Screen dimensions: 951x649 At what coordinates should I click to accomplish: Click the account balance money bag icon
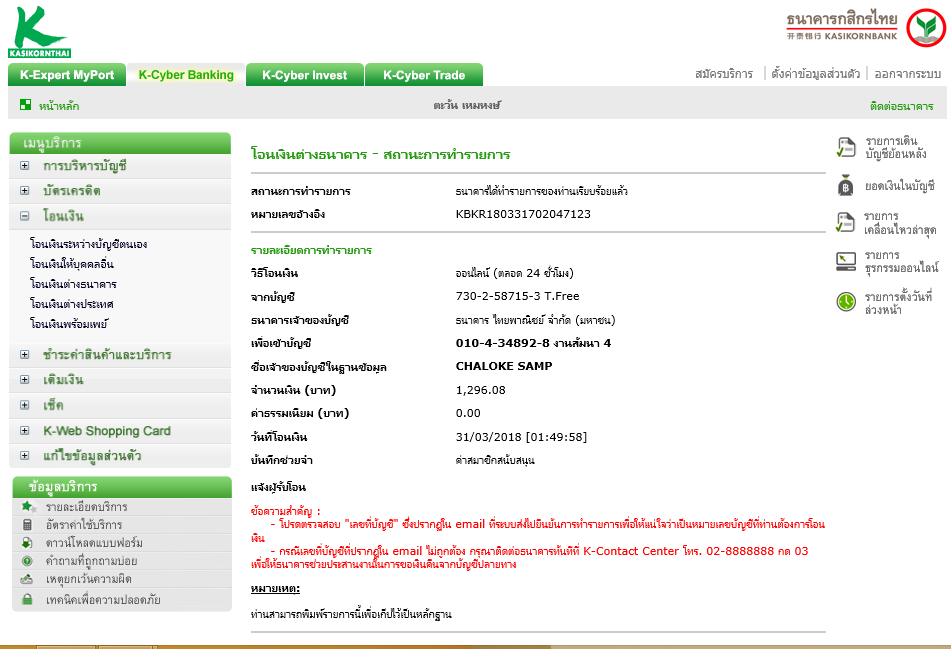tap(845, 186)
